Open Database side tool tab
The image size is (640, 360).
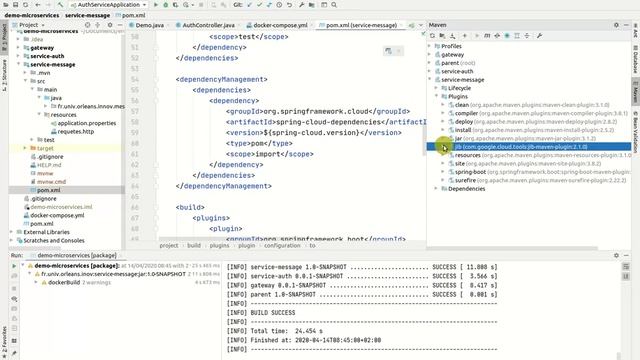tap(635, 59)
